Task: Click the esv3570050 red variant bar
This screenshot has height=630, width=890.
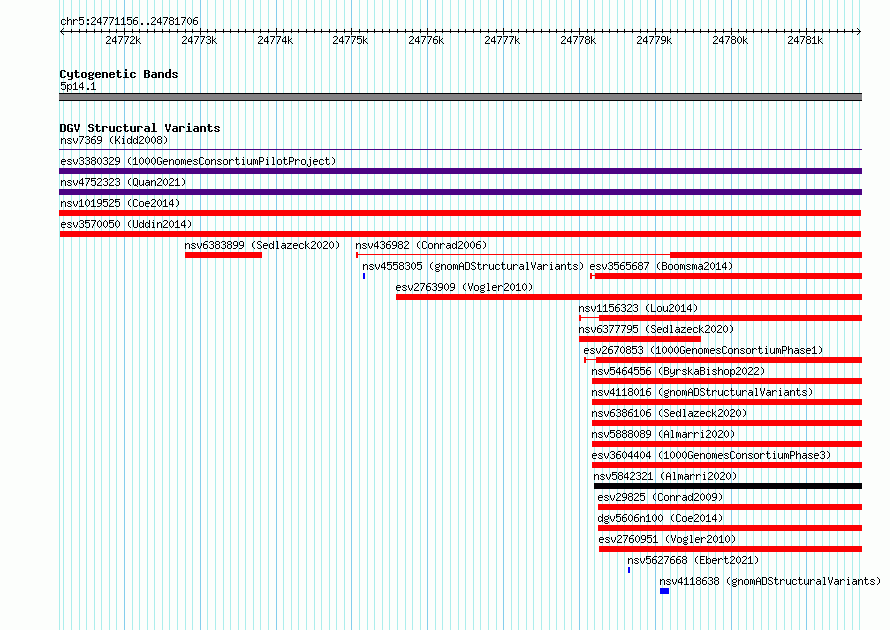Action: click(460, 234)
